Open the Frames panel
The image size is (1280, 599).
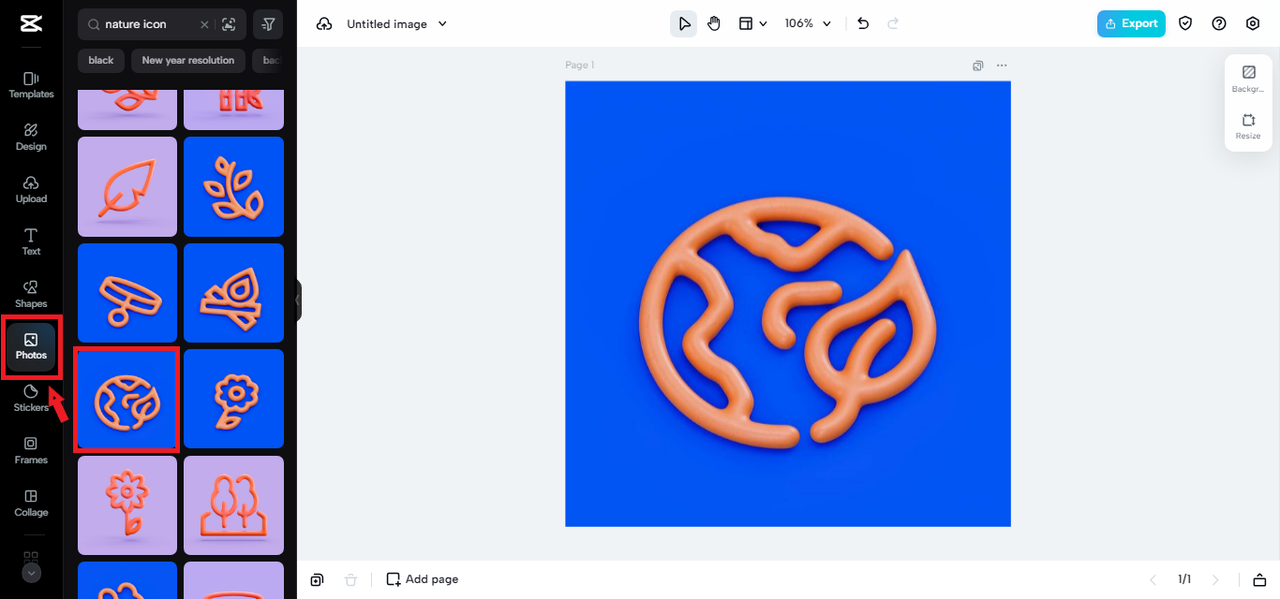[x=31, y=451]
